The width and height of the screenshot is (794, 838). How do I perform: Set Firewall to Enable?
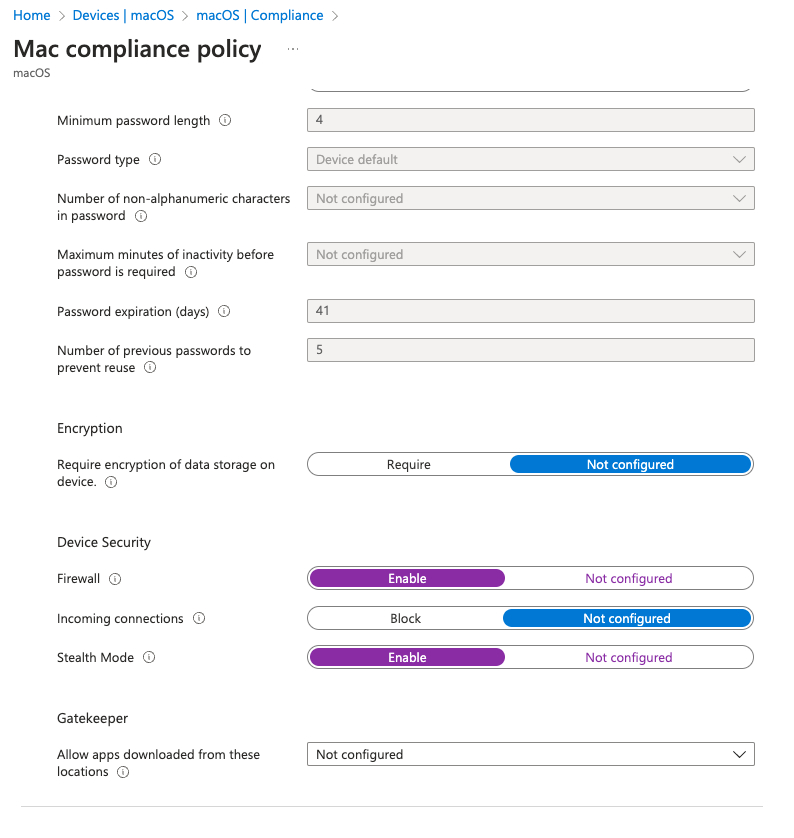(407, 578)
